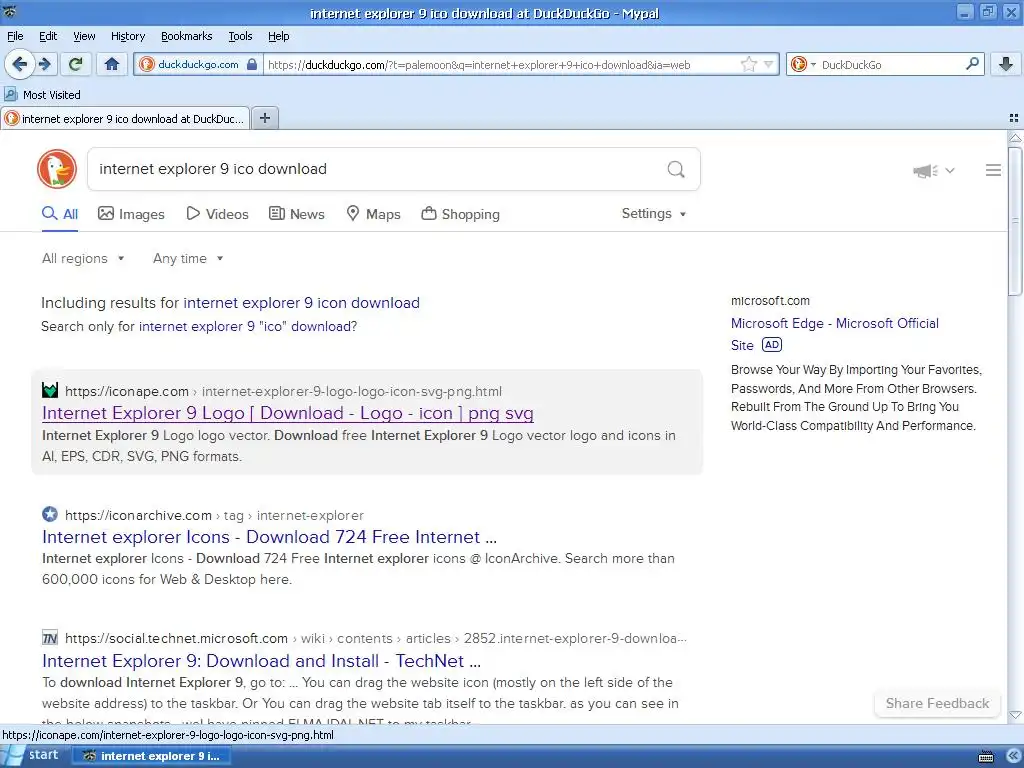The image size is (1024, 768).
Task: Open the Tools menu
Action: click(240, 36)
